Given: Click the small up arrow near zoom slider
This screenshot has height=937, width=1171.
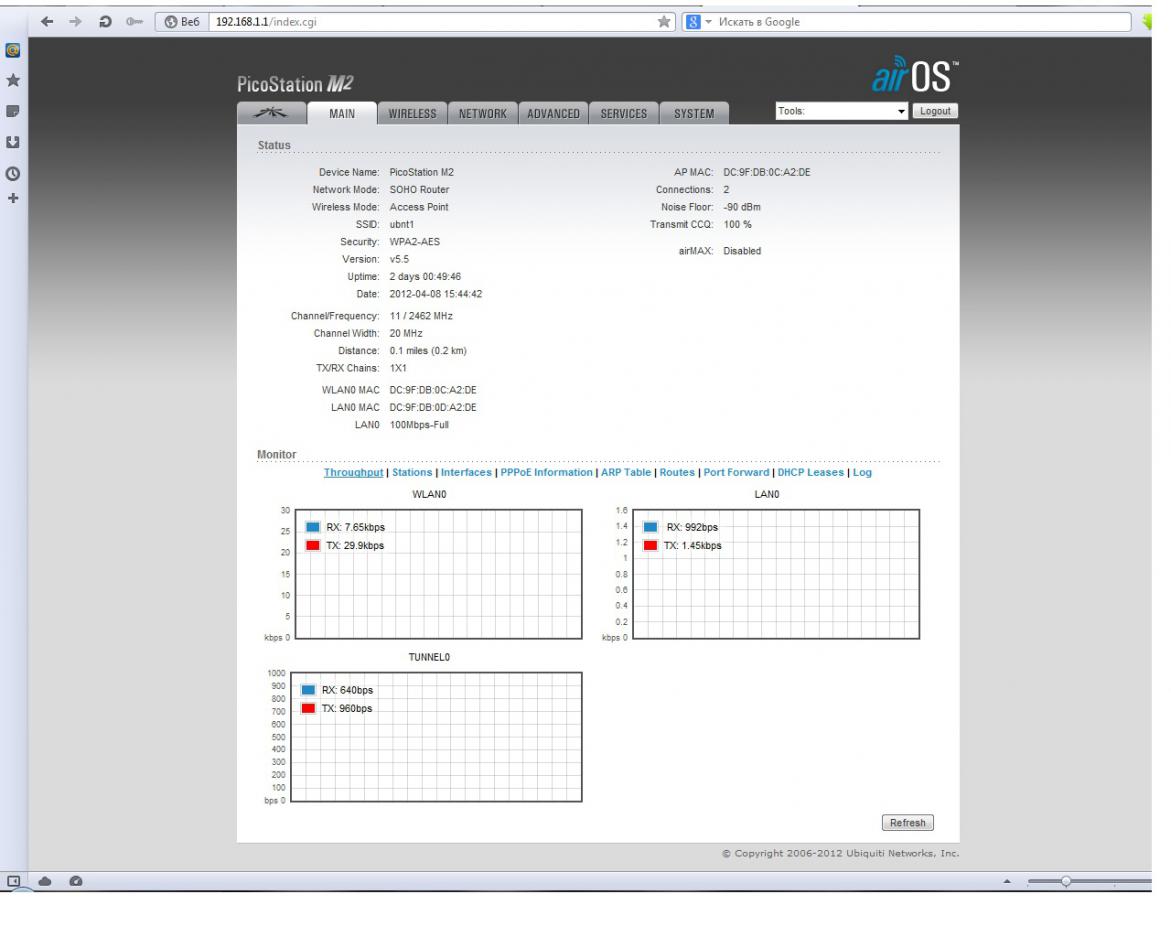Looking at the screenshot, I should click(x=1007, y=881).
